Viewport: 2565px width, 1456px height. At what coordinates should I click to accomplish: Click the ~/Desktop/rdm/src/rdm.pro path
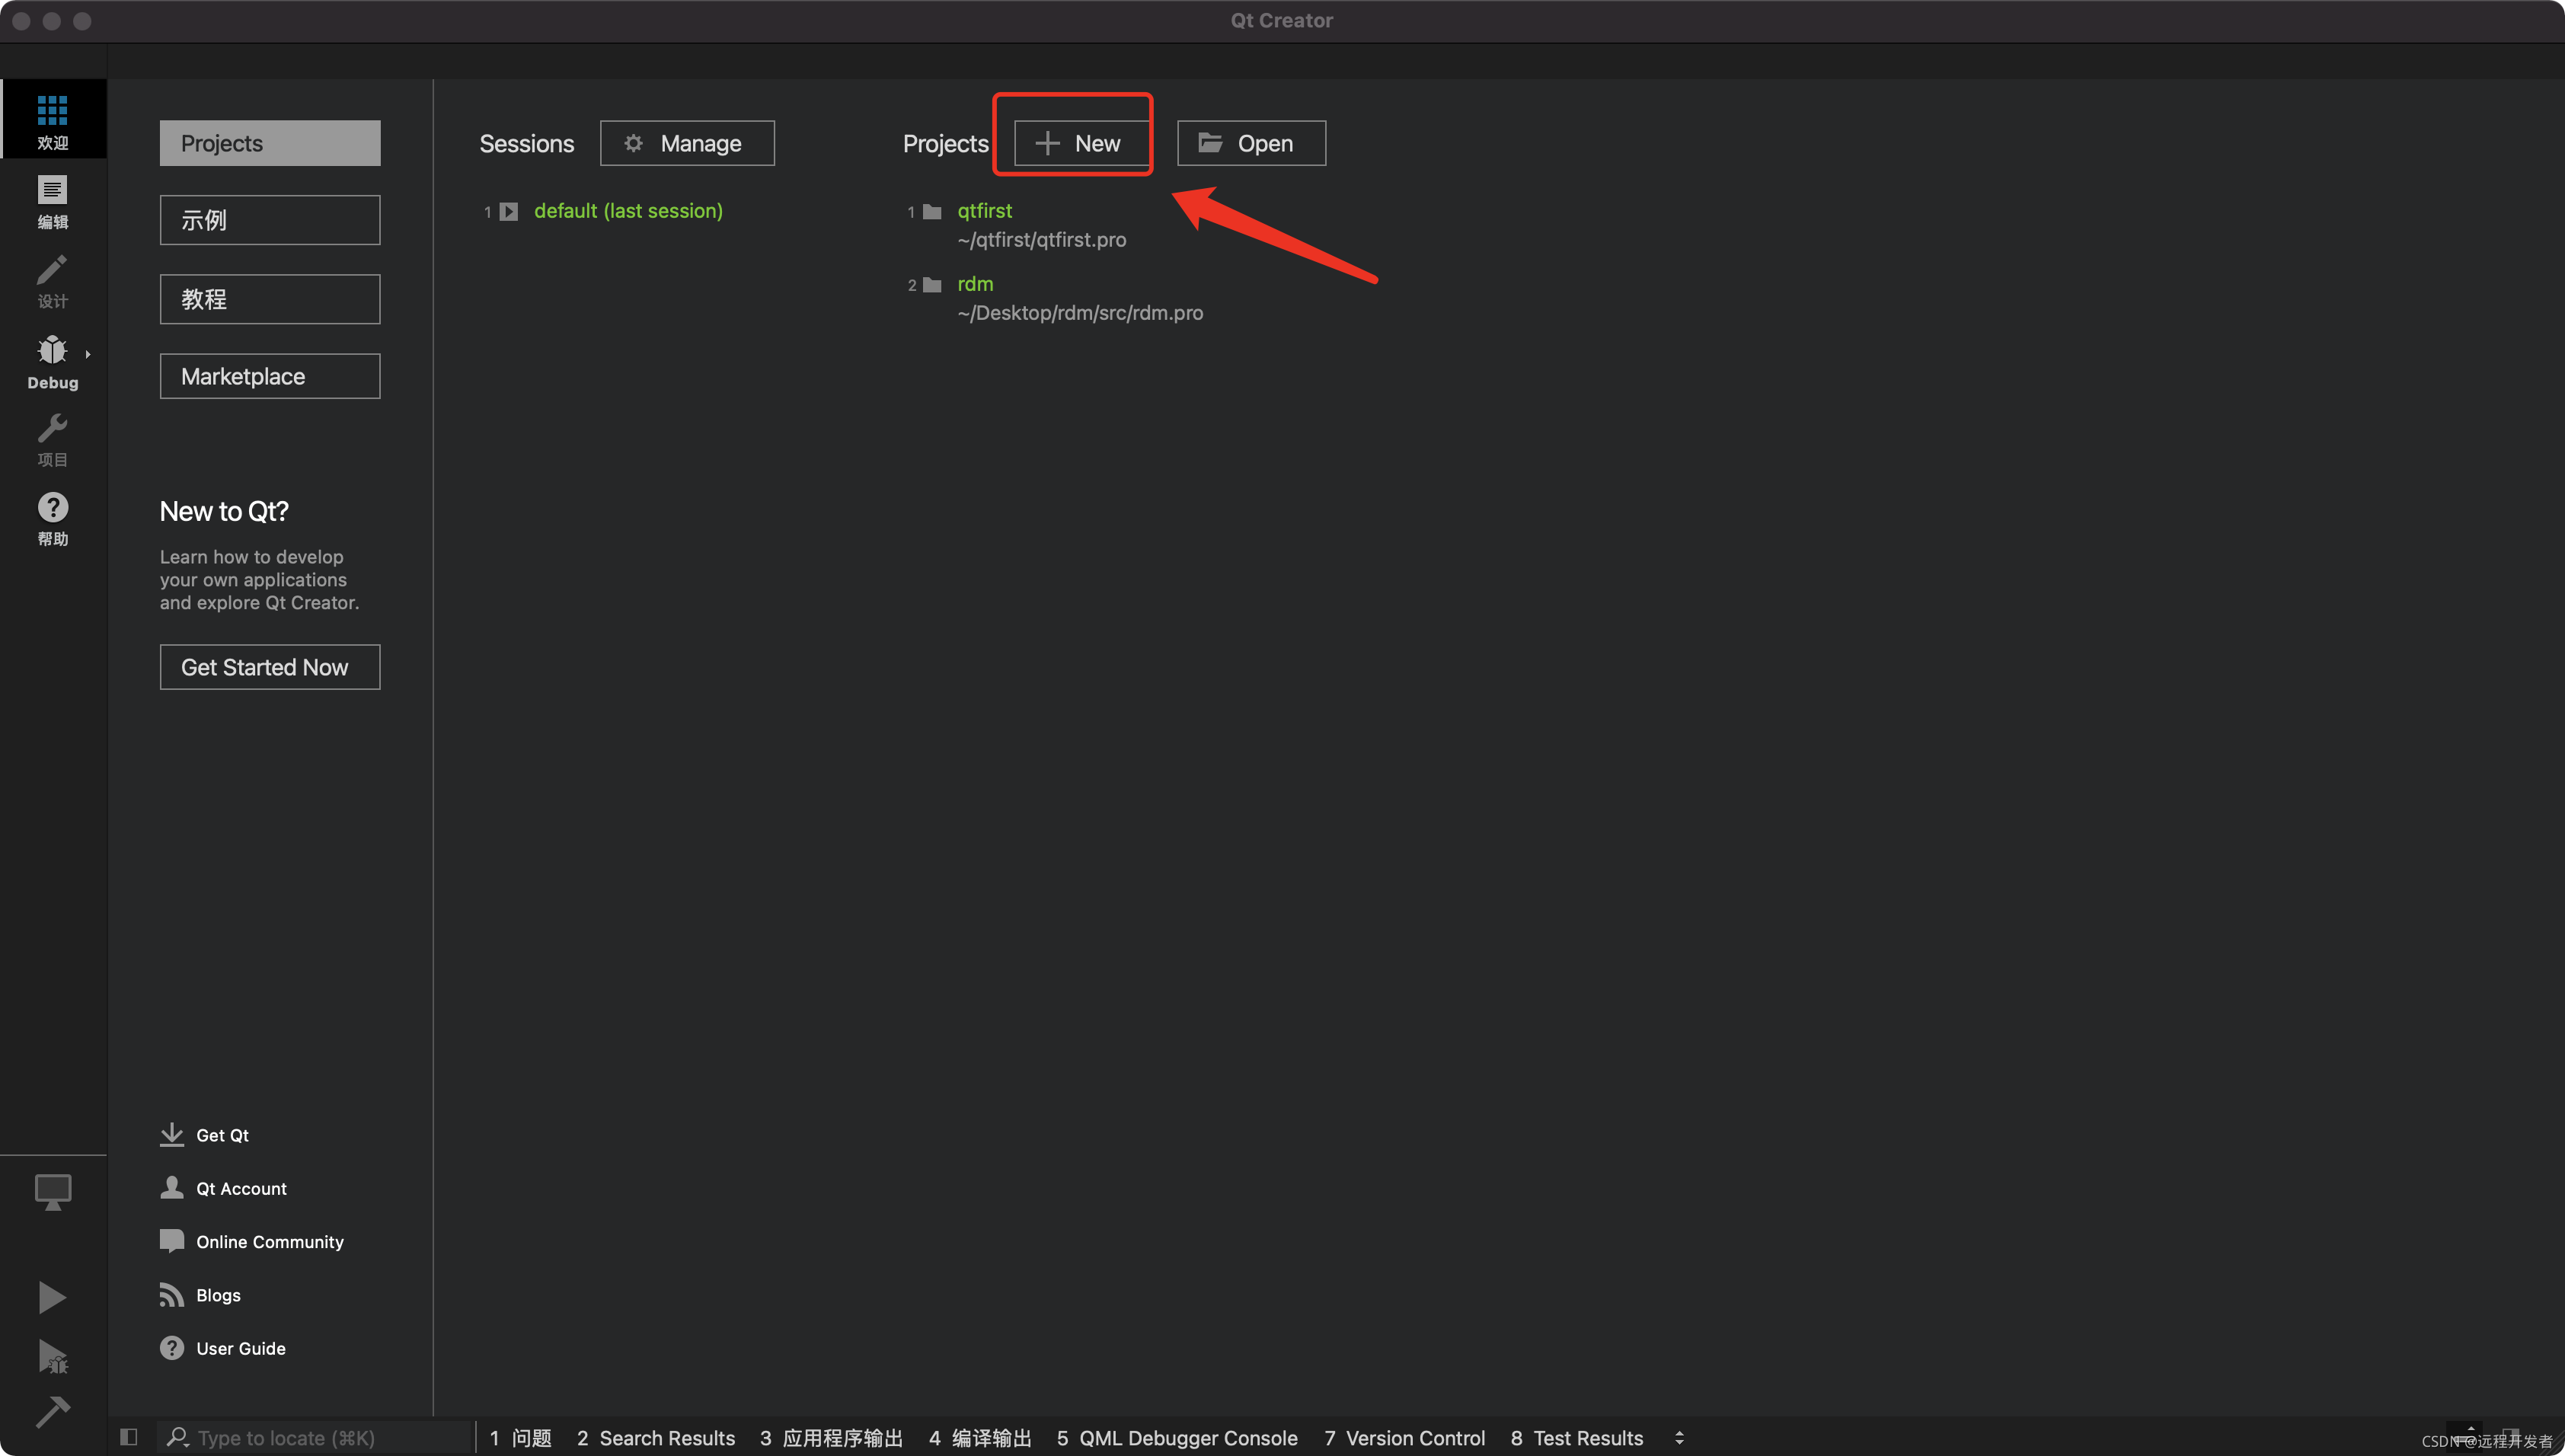point(1080,313)
